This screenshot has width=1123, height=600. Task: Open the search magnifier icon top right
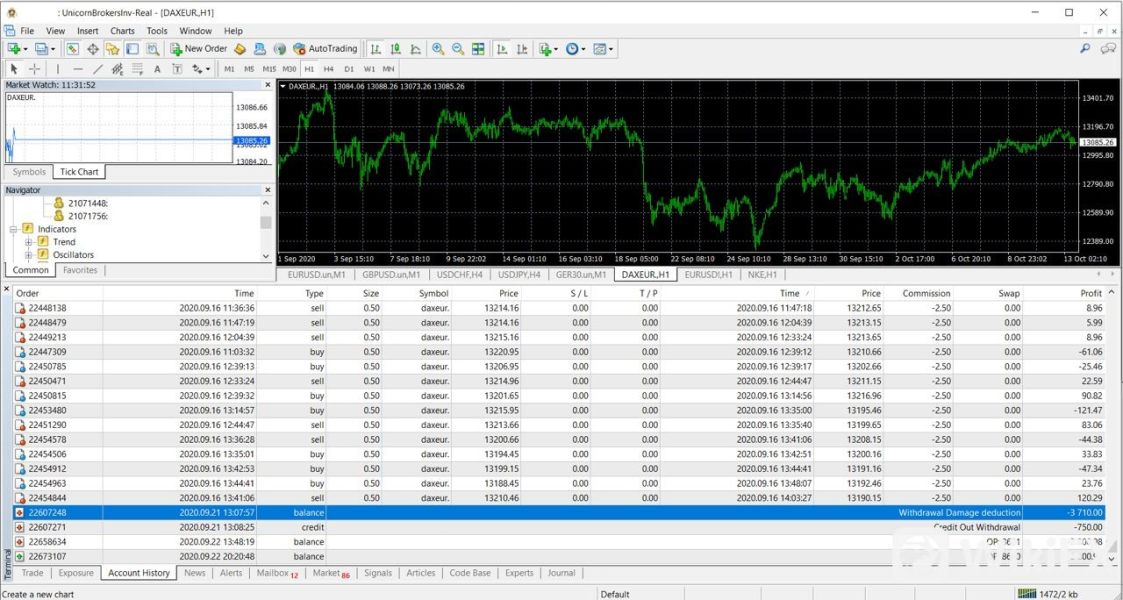(1085, 49)
